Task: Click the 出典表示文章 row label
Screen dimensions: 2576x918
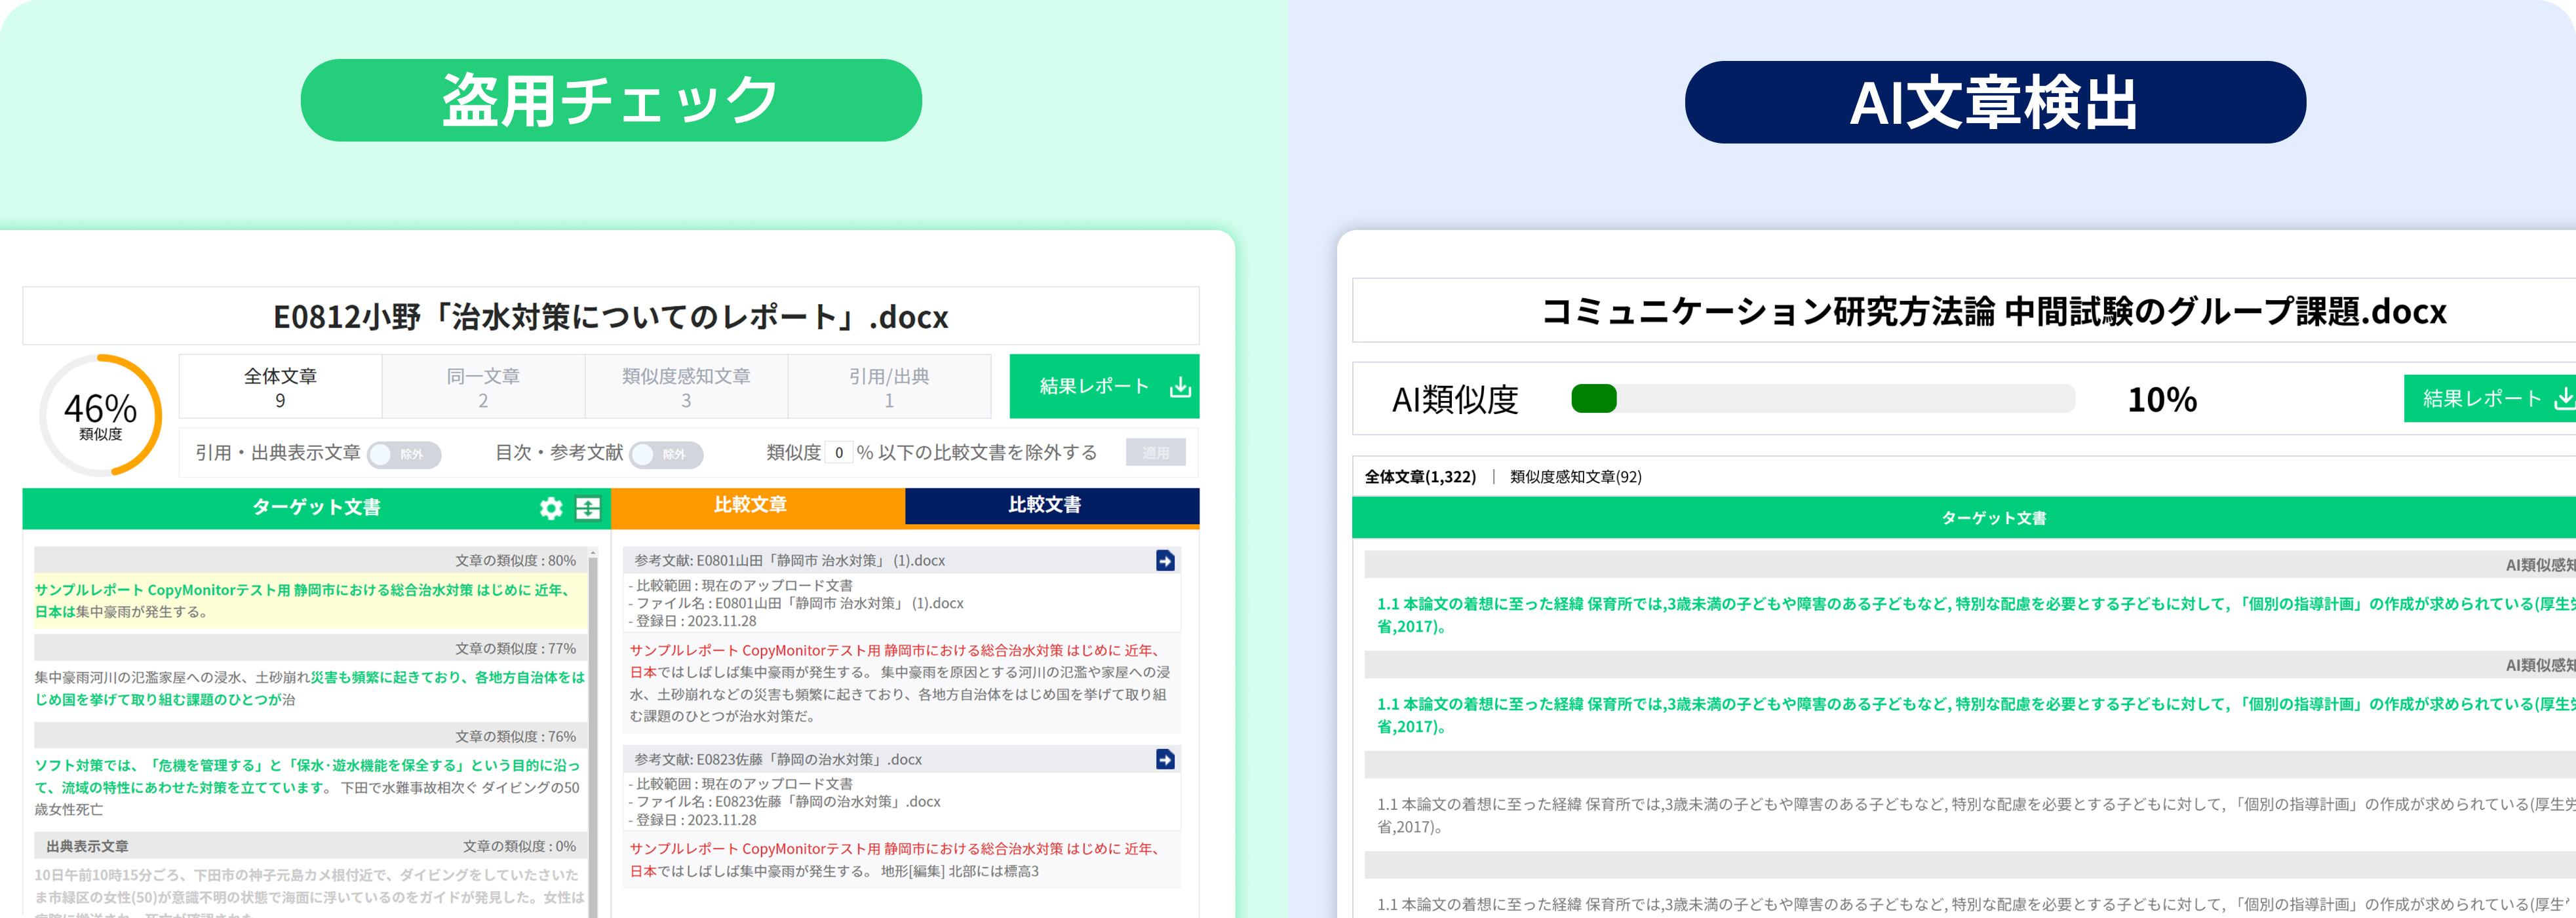Action: (x=87, y=846)
